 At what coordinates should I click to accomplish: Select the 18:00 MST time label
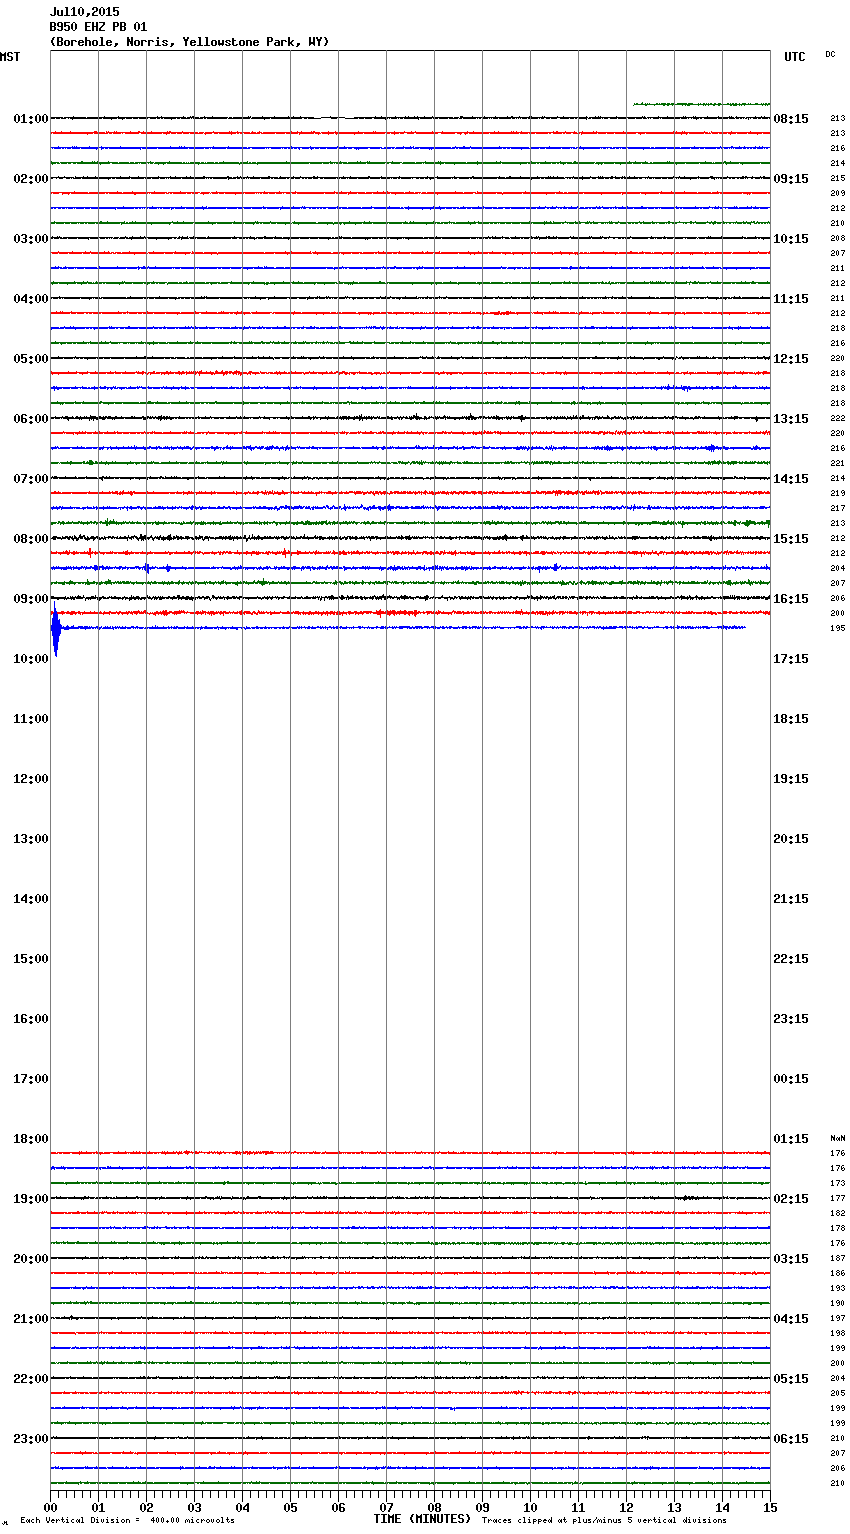[31, 1139]
